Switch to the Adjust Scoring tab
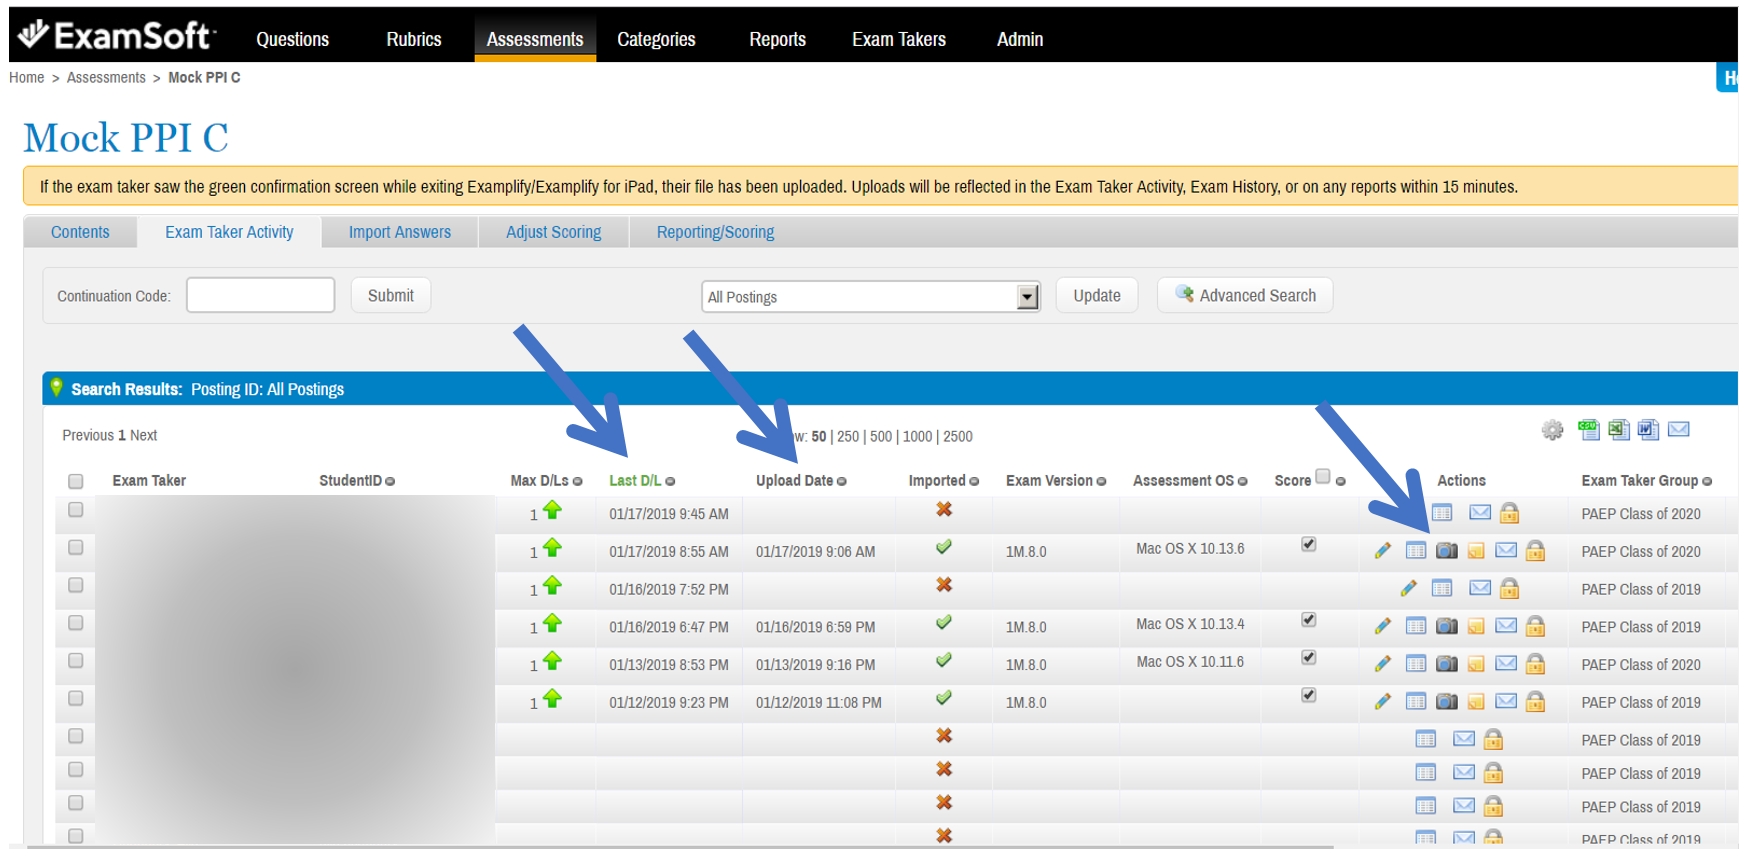 coord(553,232)
